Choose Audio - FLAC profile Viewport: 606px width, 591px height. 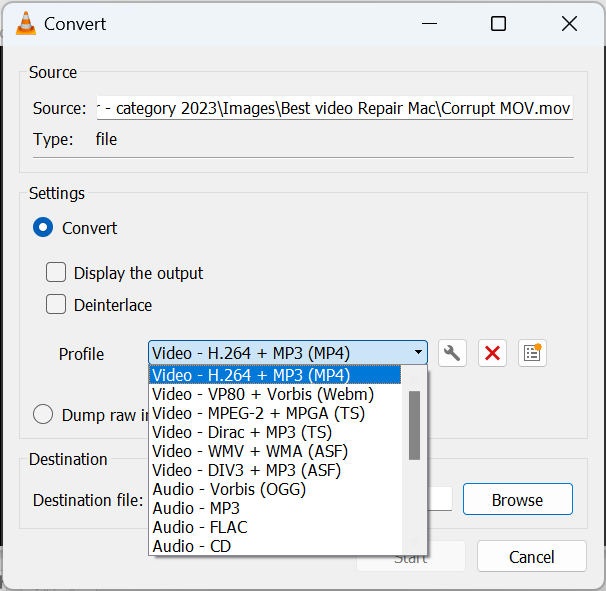pos(275,527)
